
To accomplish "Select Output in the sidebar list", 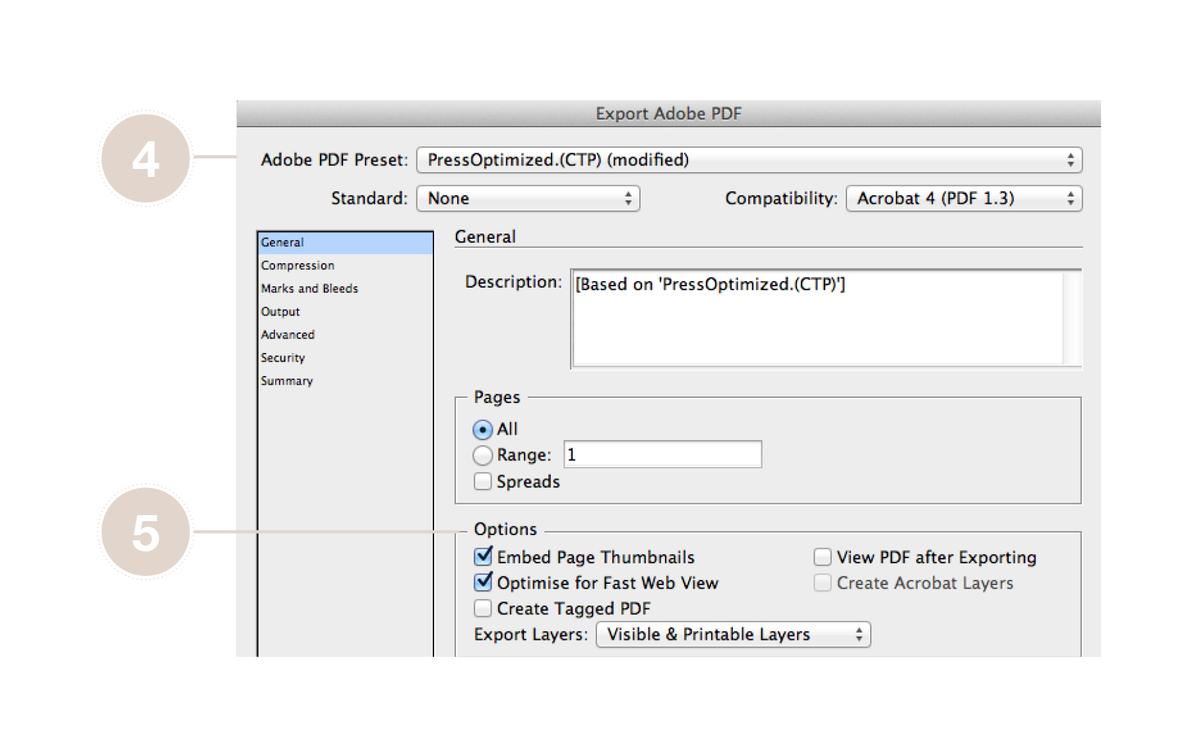I will click(x=345, y=312).
